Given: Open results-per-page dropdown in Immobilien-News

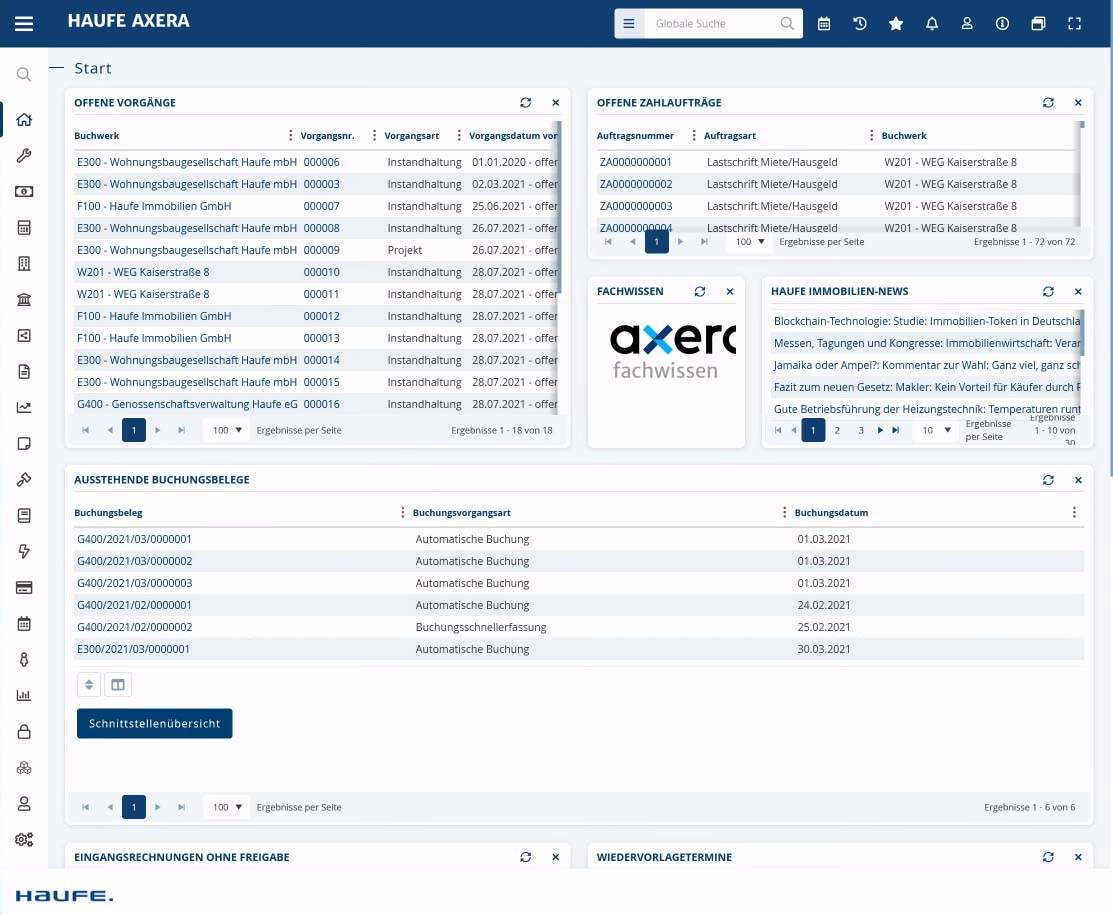Looking at the screenshot, I should coord(934,430).
